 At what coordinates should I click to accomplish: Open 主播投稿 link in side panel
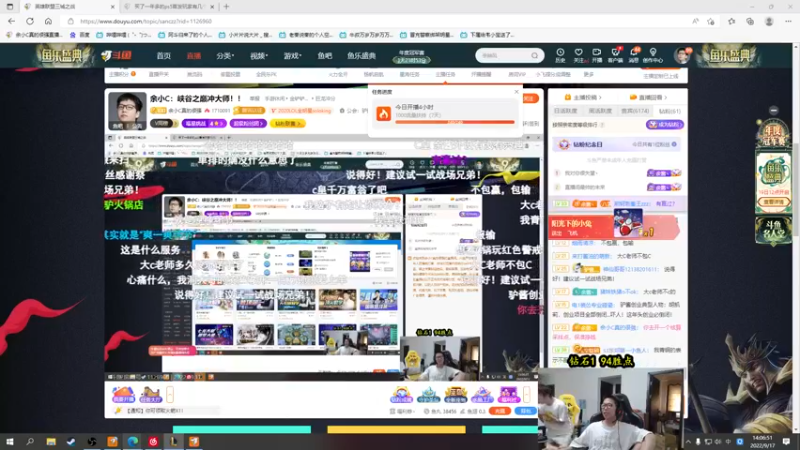click(584, 97)
